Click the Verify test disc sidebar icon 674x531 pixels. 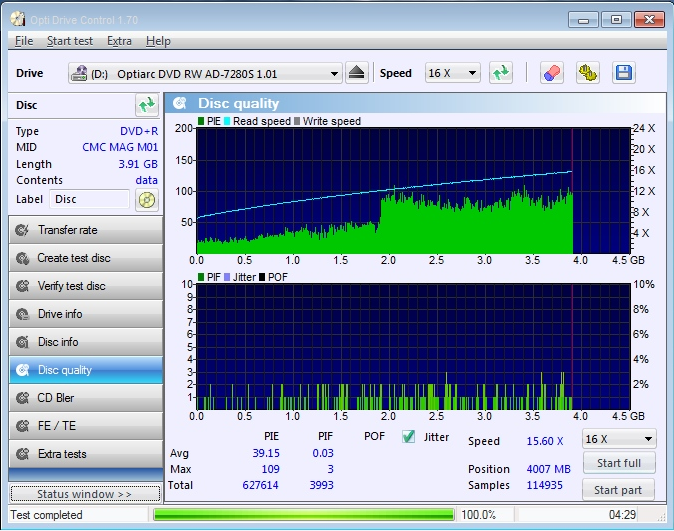pos(22,286)
